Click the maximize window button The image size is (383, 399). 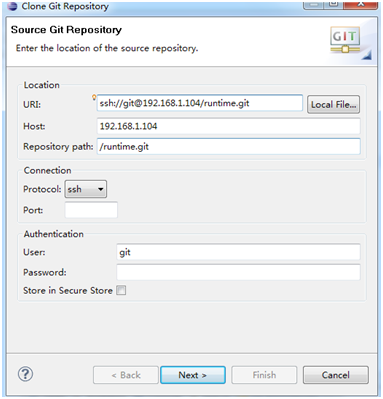click(334, 4)
